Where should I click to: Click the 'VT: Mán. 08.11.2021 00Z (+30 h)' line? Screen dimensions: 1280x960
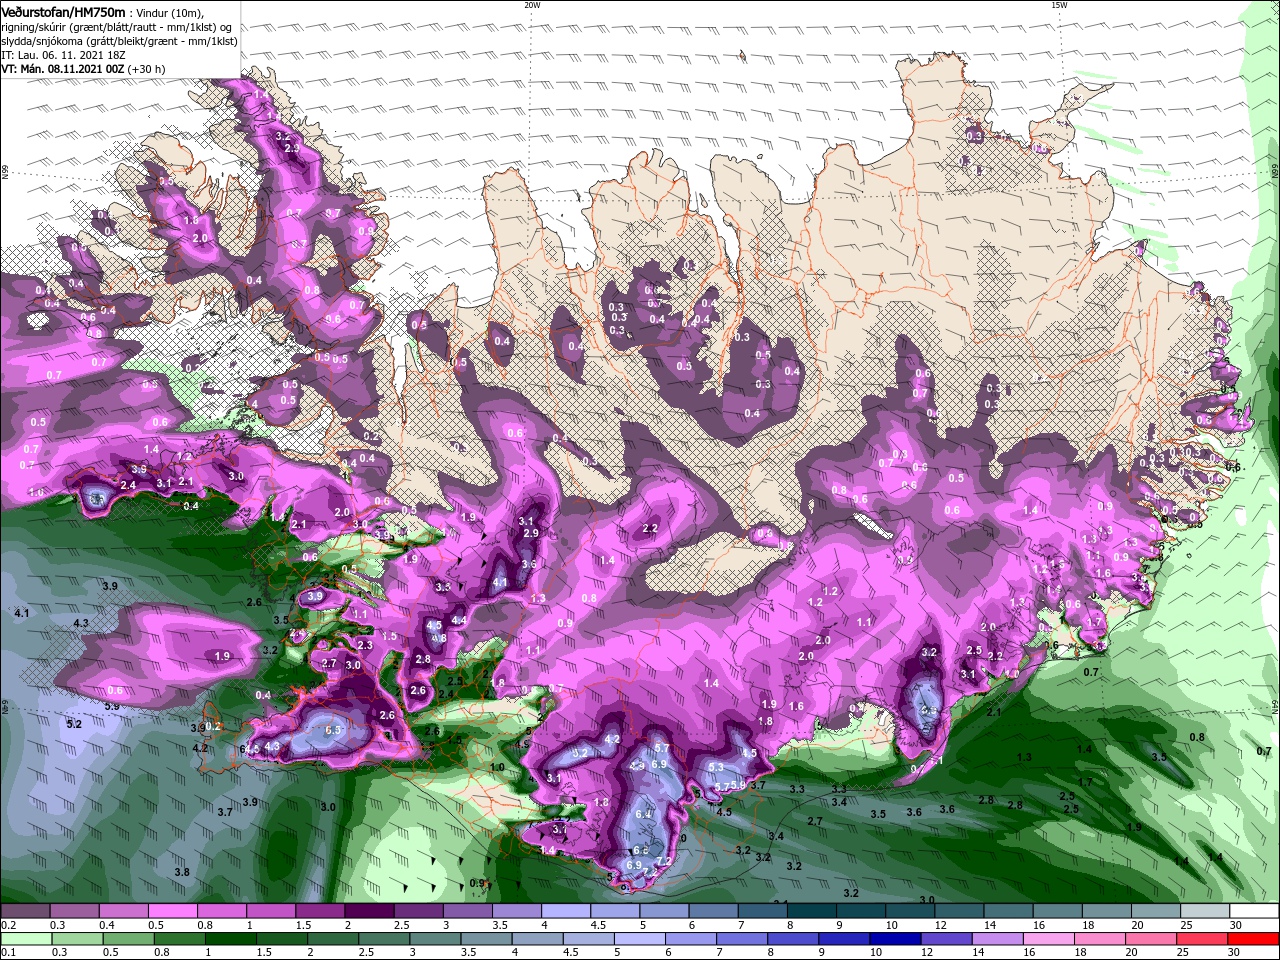(83, 69)
